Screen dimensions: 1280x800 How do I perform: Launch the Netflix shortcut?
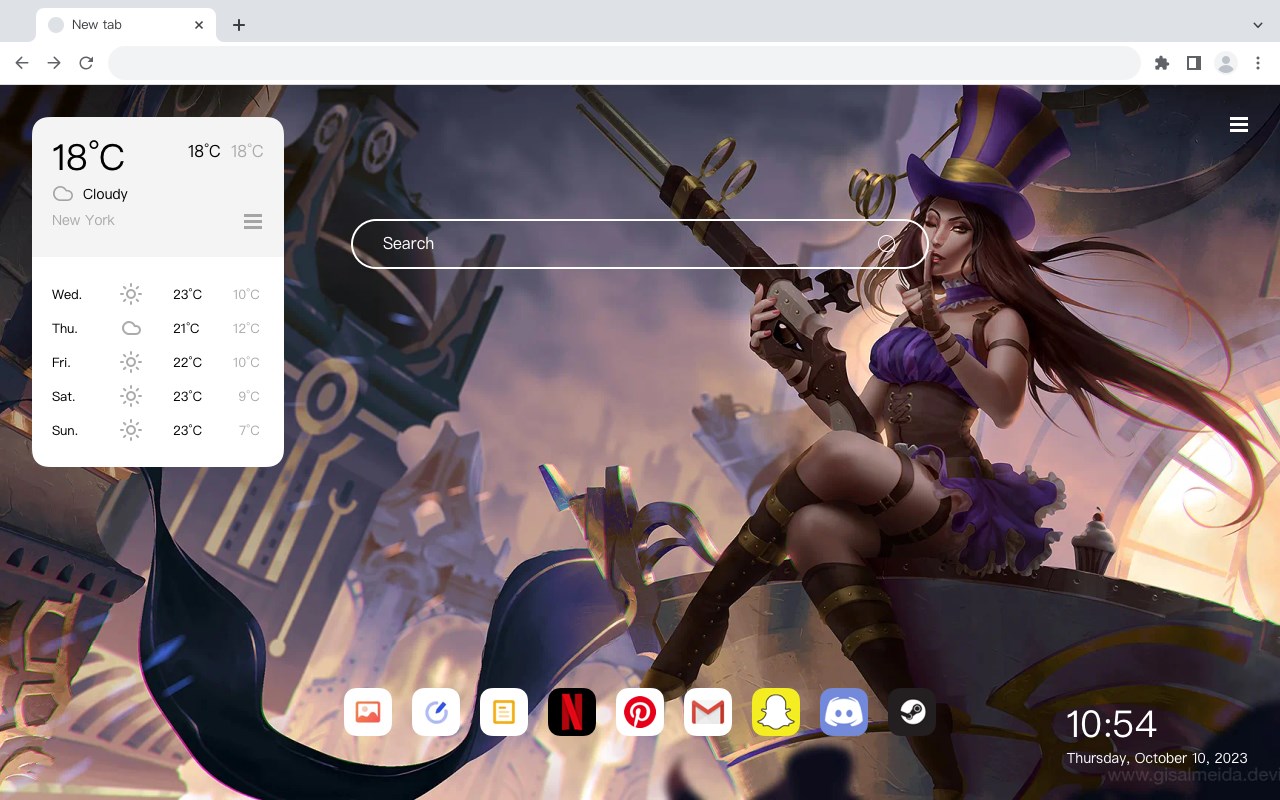[x=572, y=712]
